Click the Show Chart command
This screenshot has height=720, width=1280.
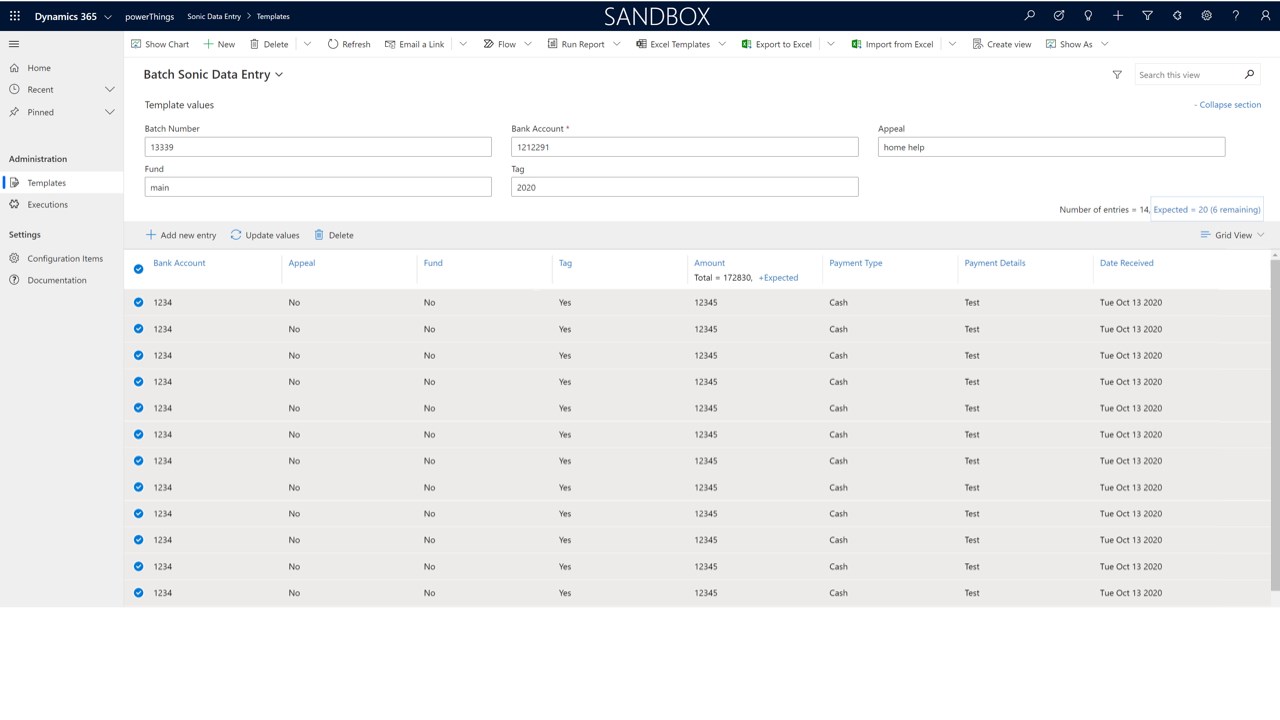(x=160, y=44)
